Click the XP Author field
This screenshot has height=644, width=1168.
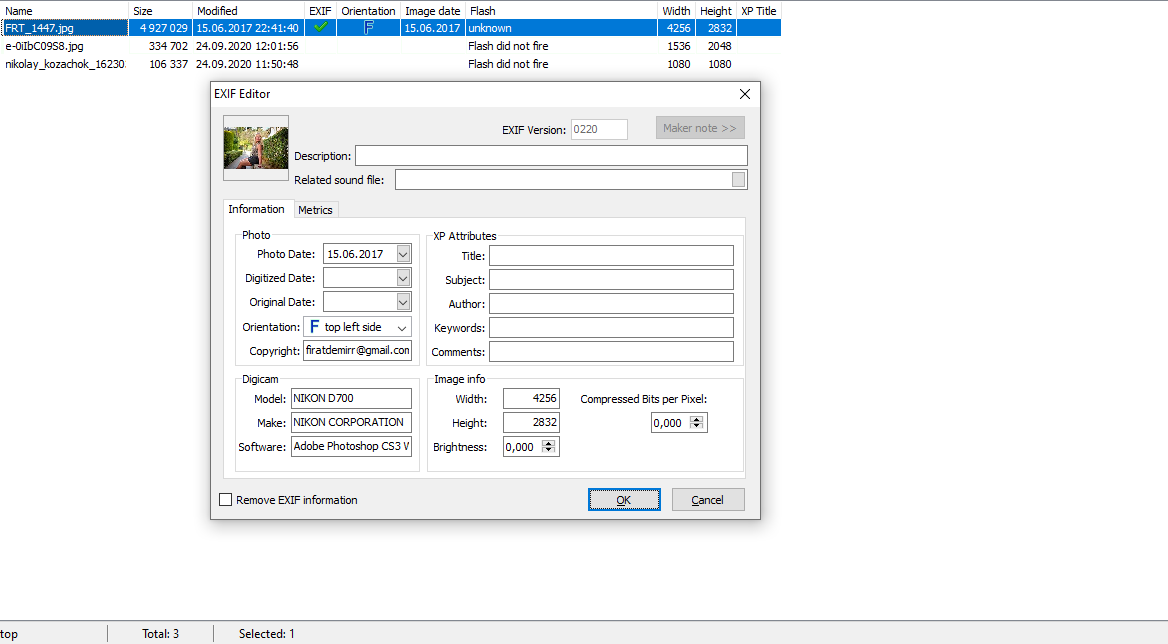point(611,303)
